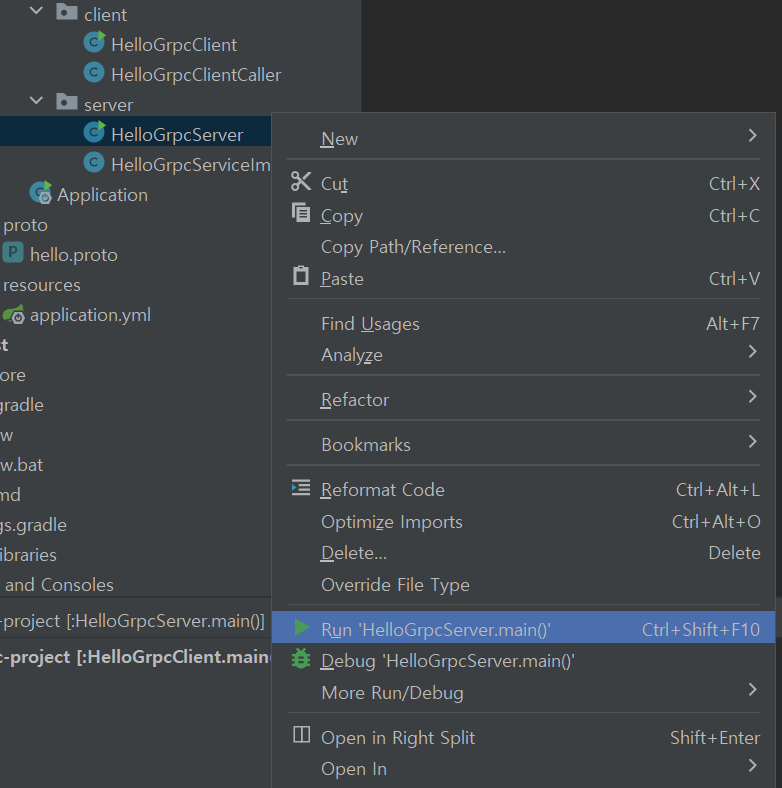
Task: Click the server folder label
Action: [x=108, y=105]
